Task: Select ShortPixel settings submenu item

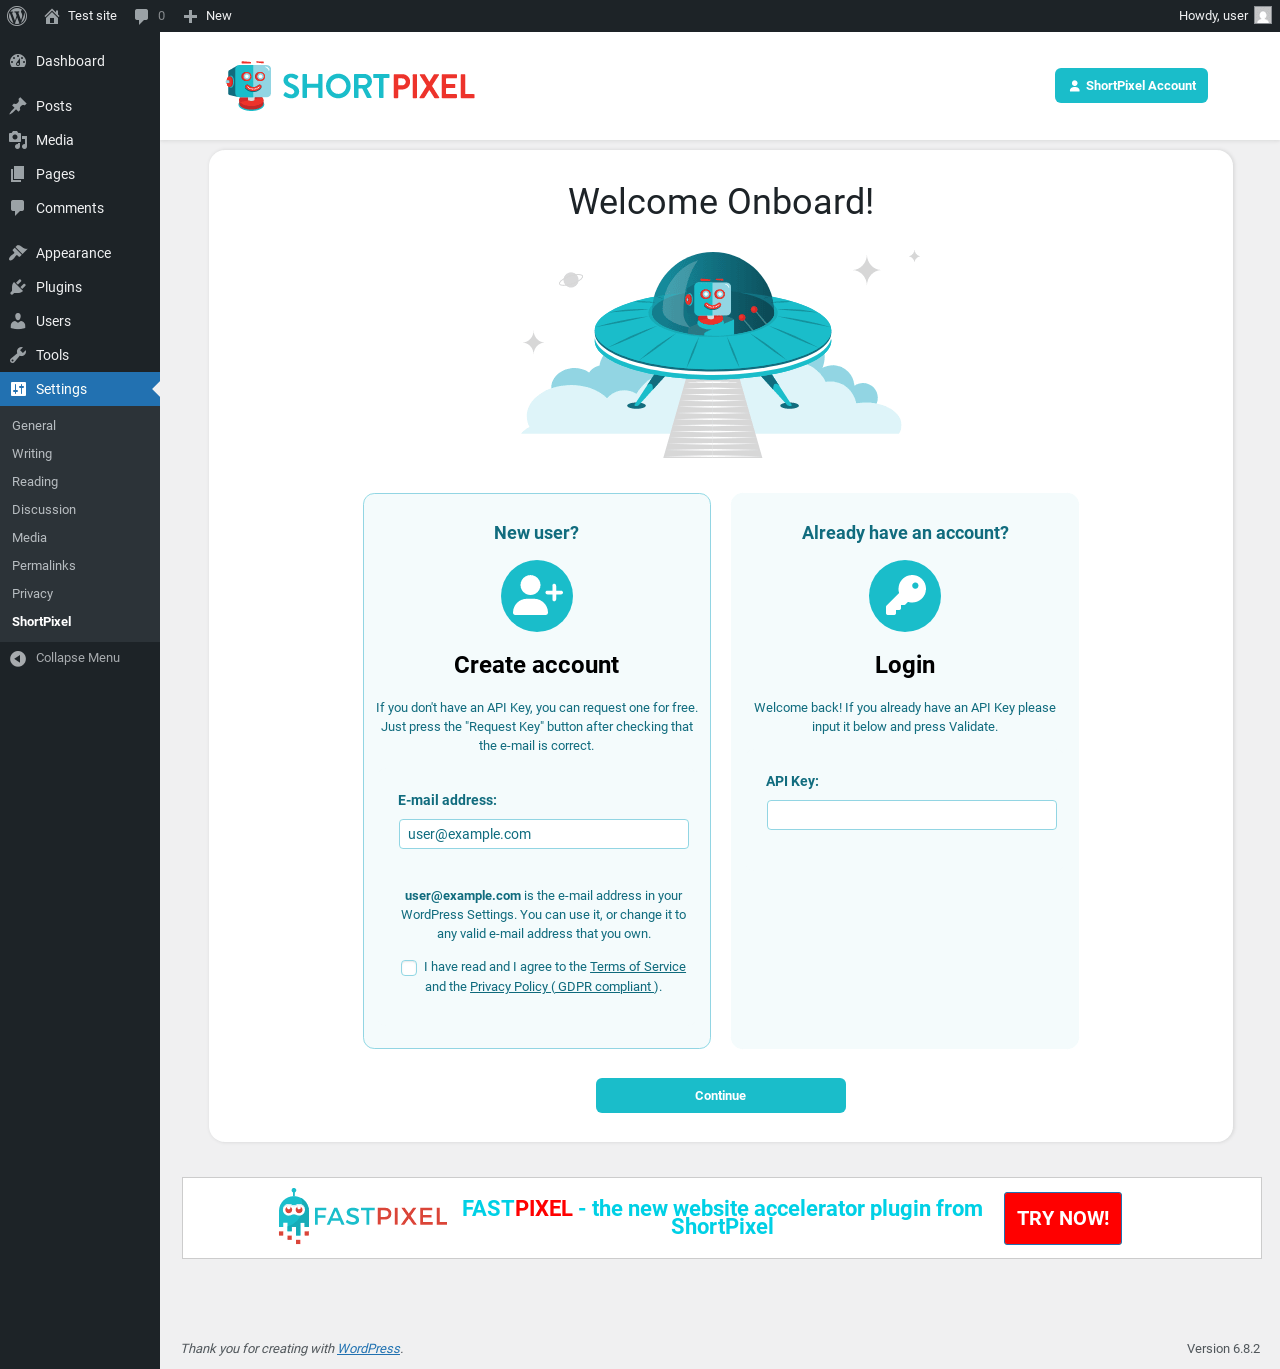Action: click(42, 622)
